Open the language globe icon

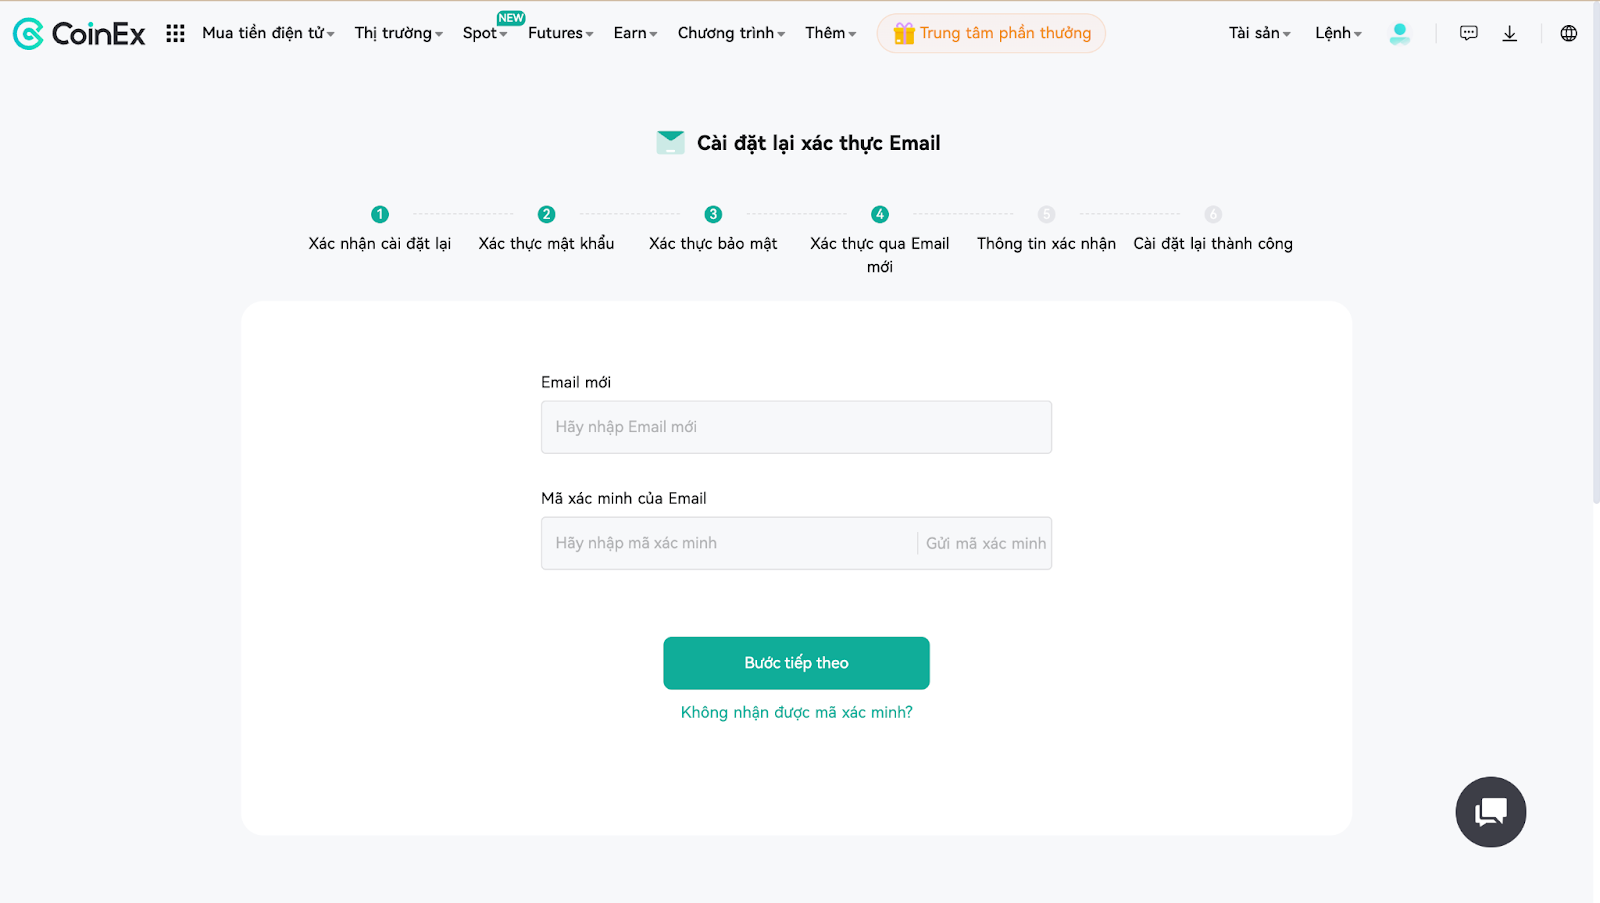(x=1569, y=34)
